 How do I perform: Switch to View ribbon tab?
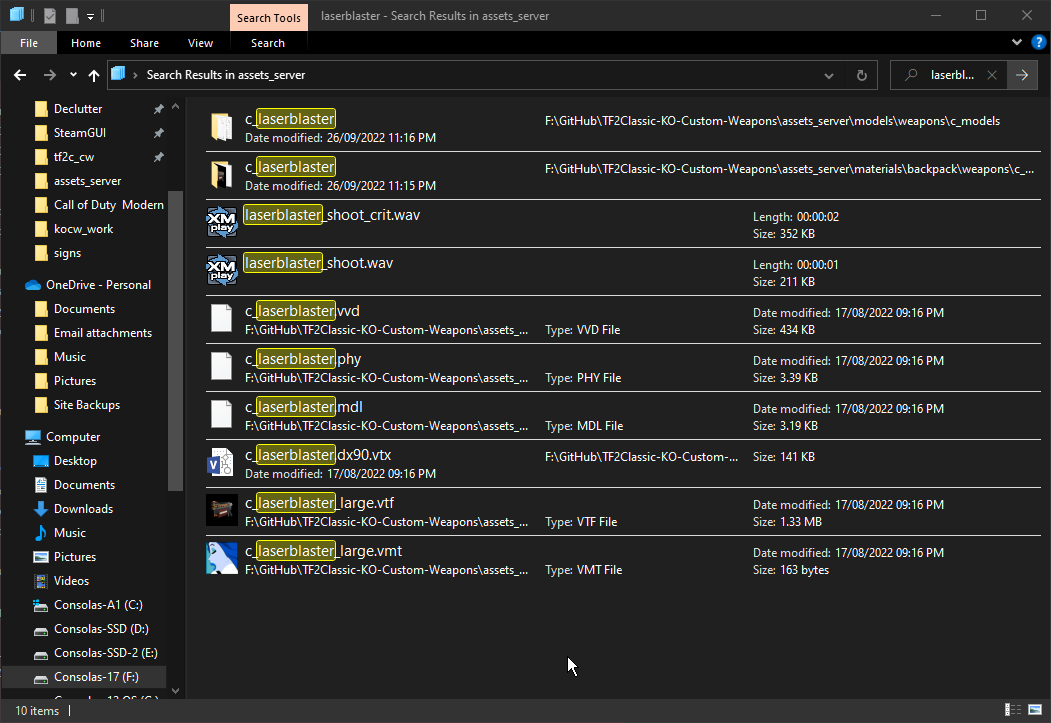(200, 43)
